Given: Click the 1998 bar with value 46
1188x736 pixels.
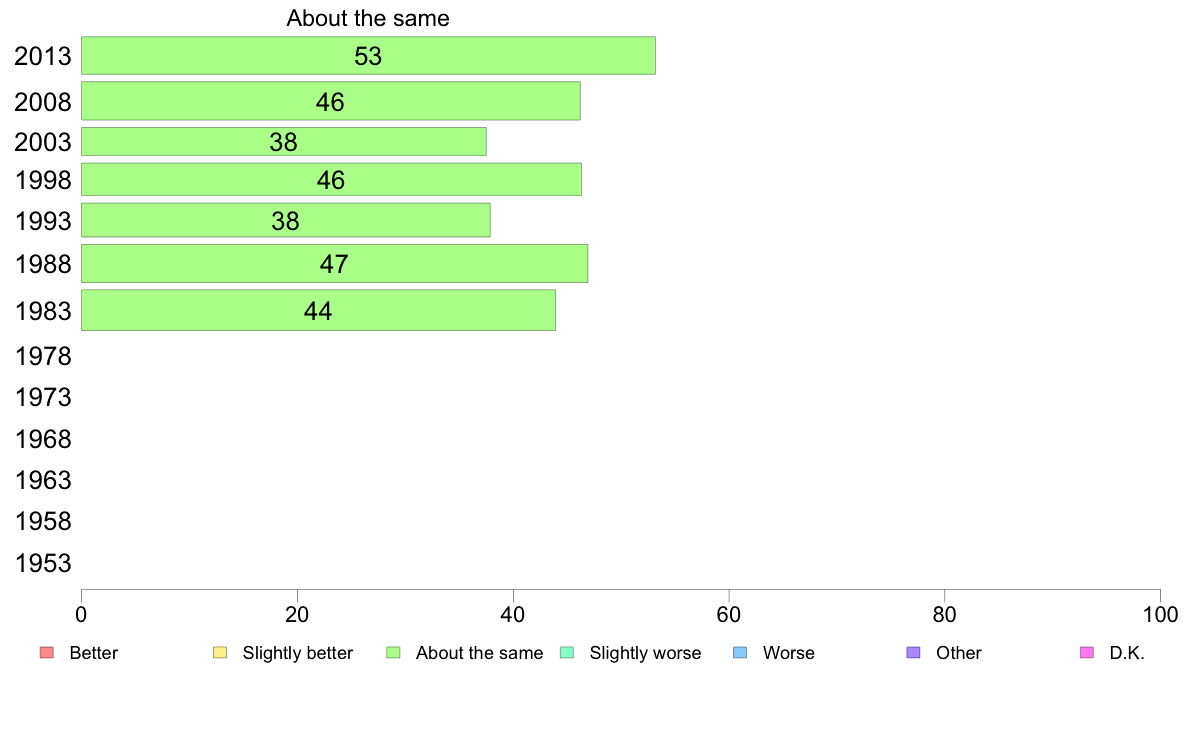Looking at the screenshot, I should pos(331,180).
